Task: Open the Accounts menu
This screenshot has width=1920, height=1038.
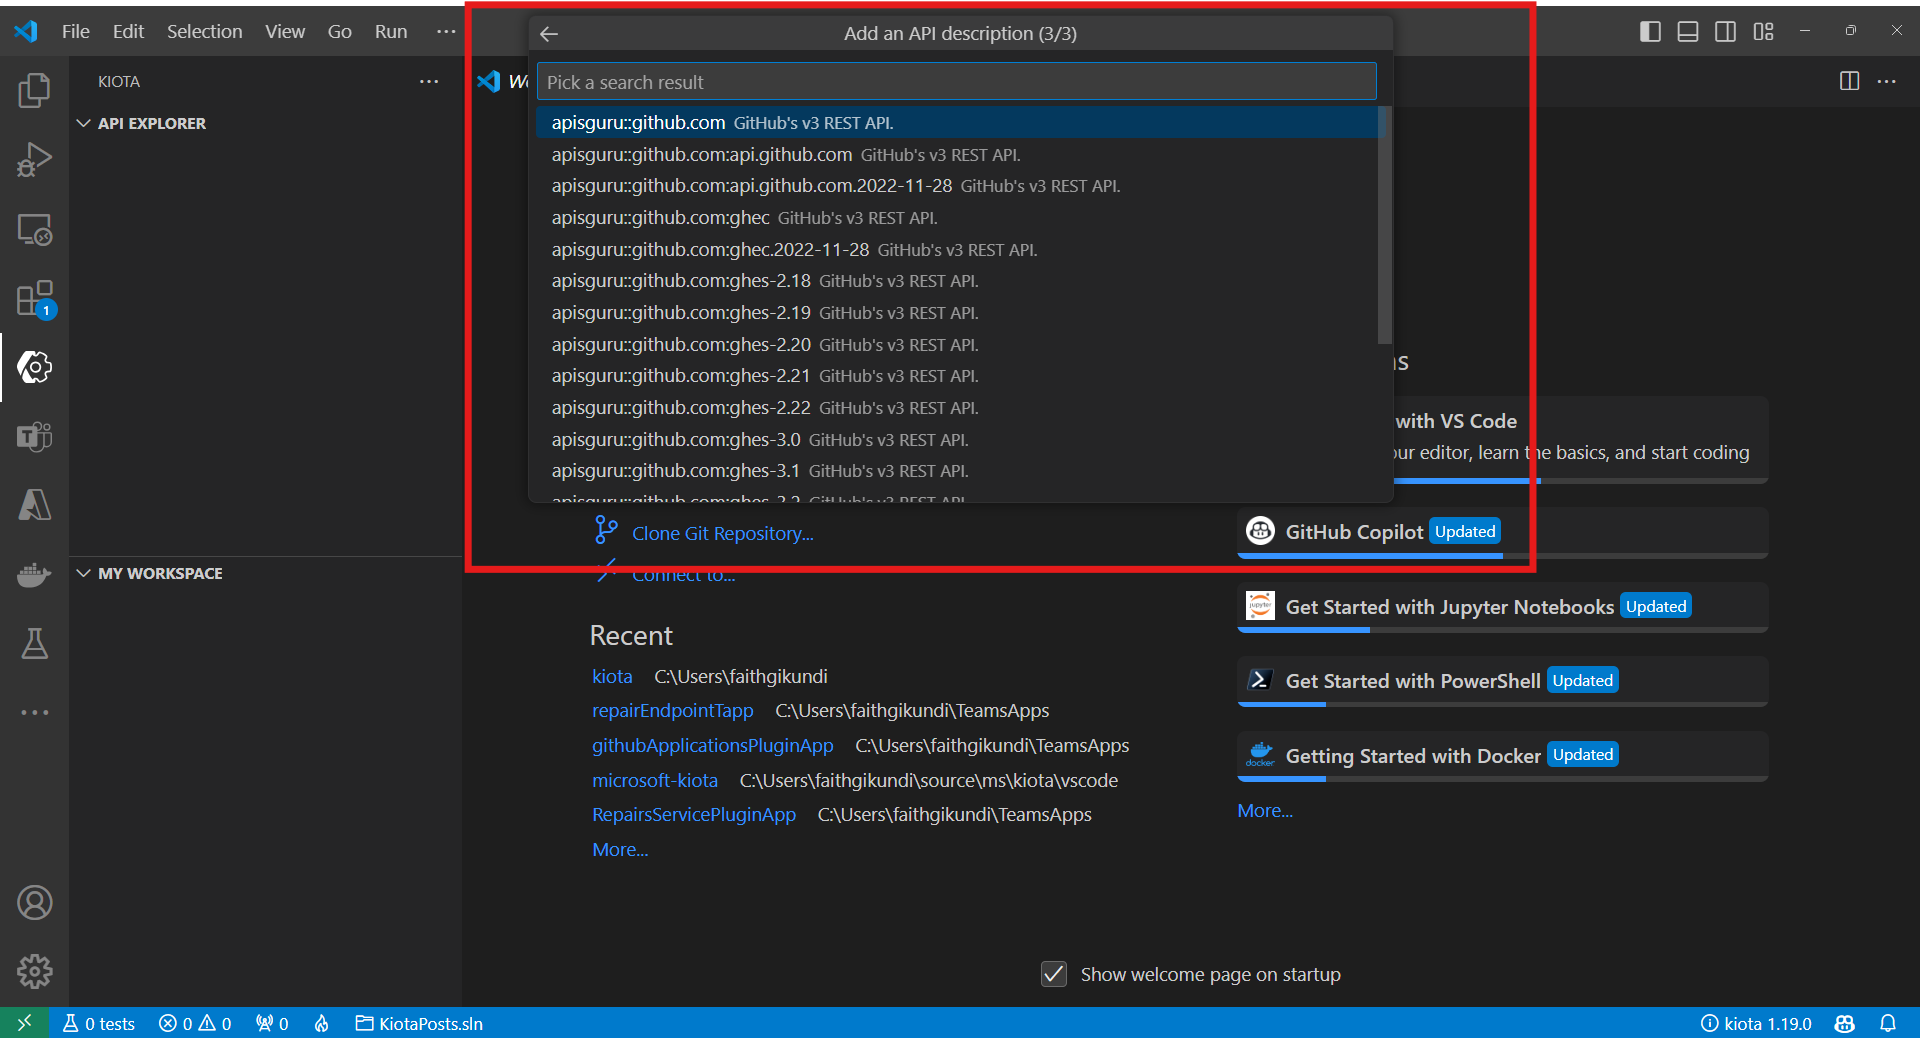Action: 34,903
